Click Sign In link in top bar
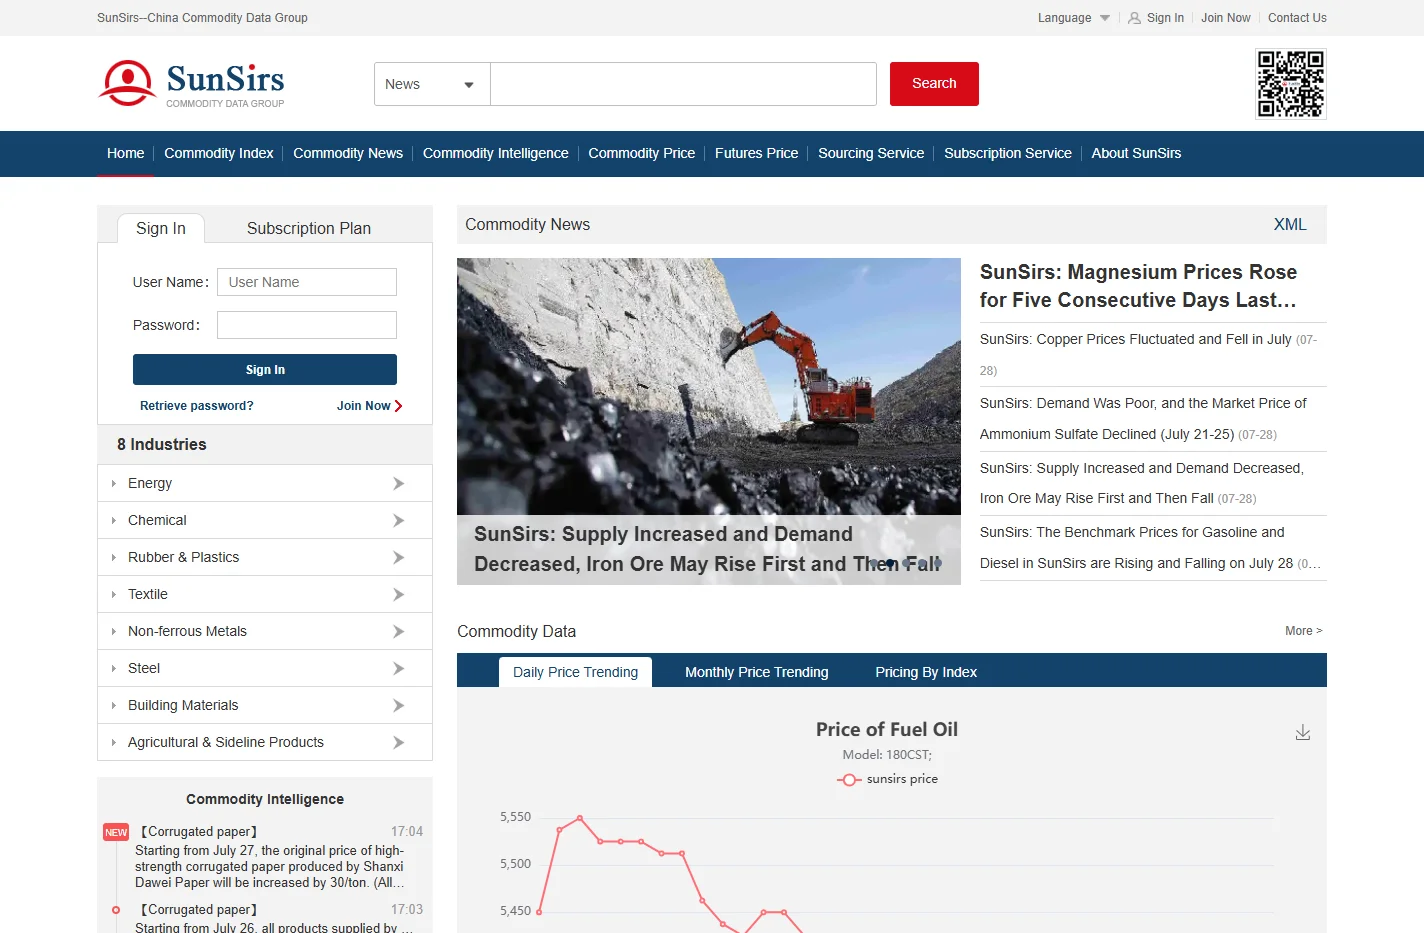This screenshot has height=933, width=1424. [x=1165, y=18]
